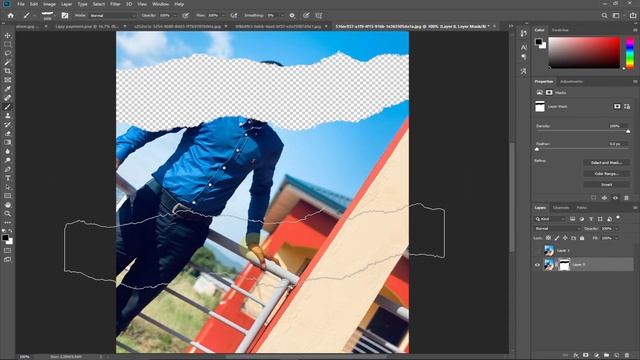The image size is (640, 360).
Task: Open layer Fill dropdown arrow
Action: click(617, 238)
